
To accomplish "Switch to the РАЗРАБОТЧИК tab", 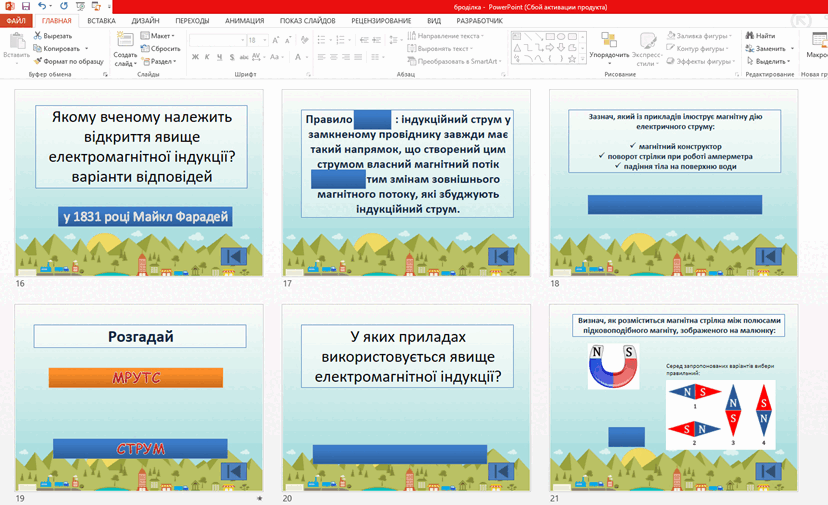I will (x=479, y=21).
